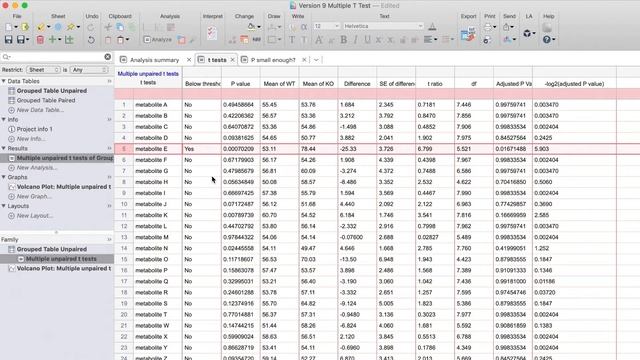640x360 pixels.
Task: Open the Helvetica font dropdown
Action: tap(383, 26)
